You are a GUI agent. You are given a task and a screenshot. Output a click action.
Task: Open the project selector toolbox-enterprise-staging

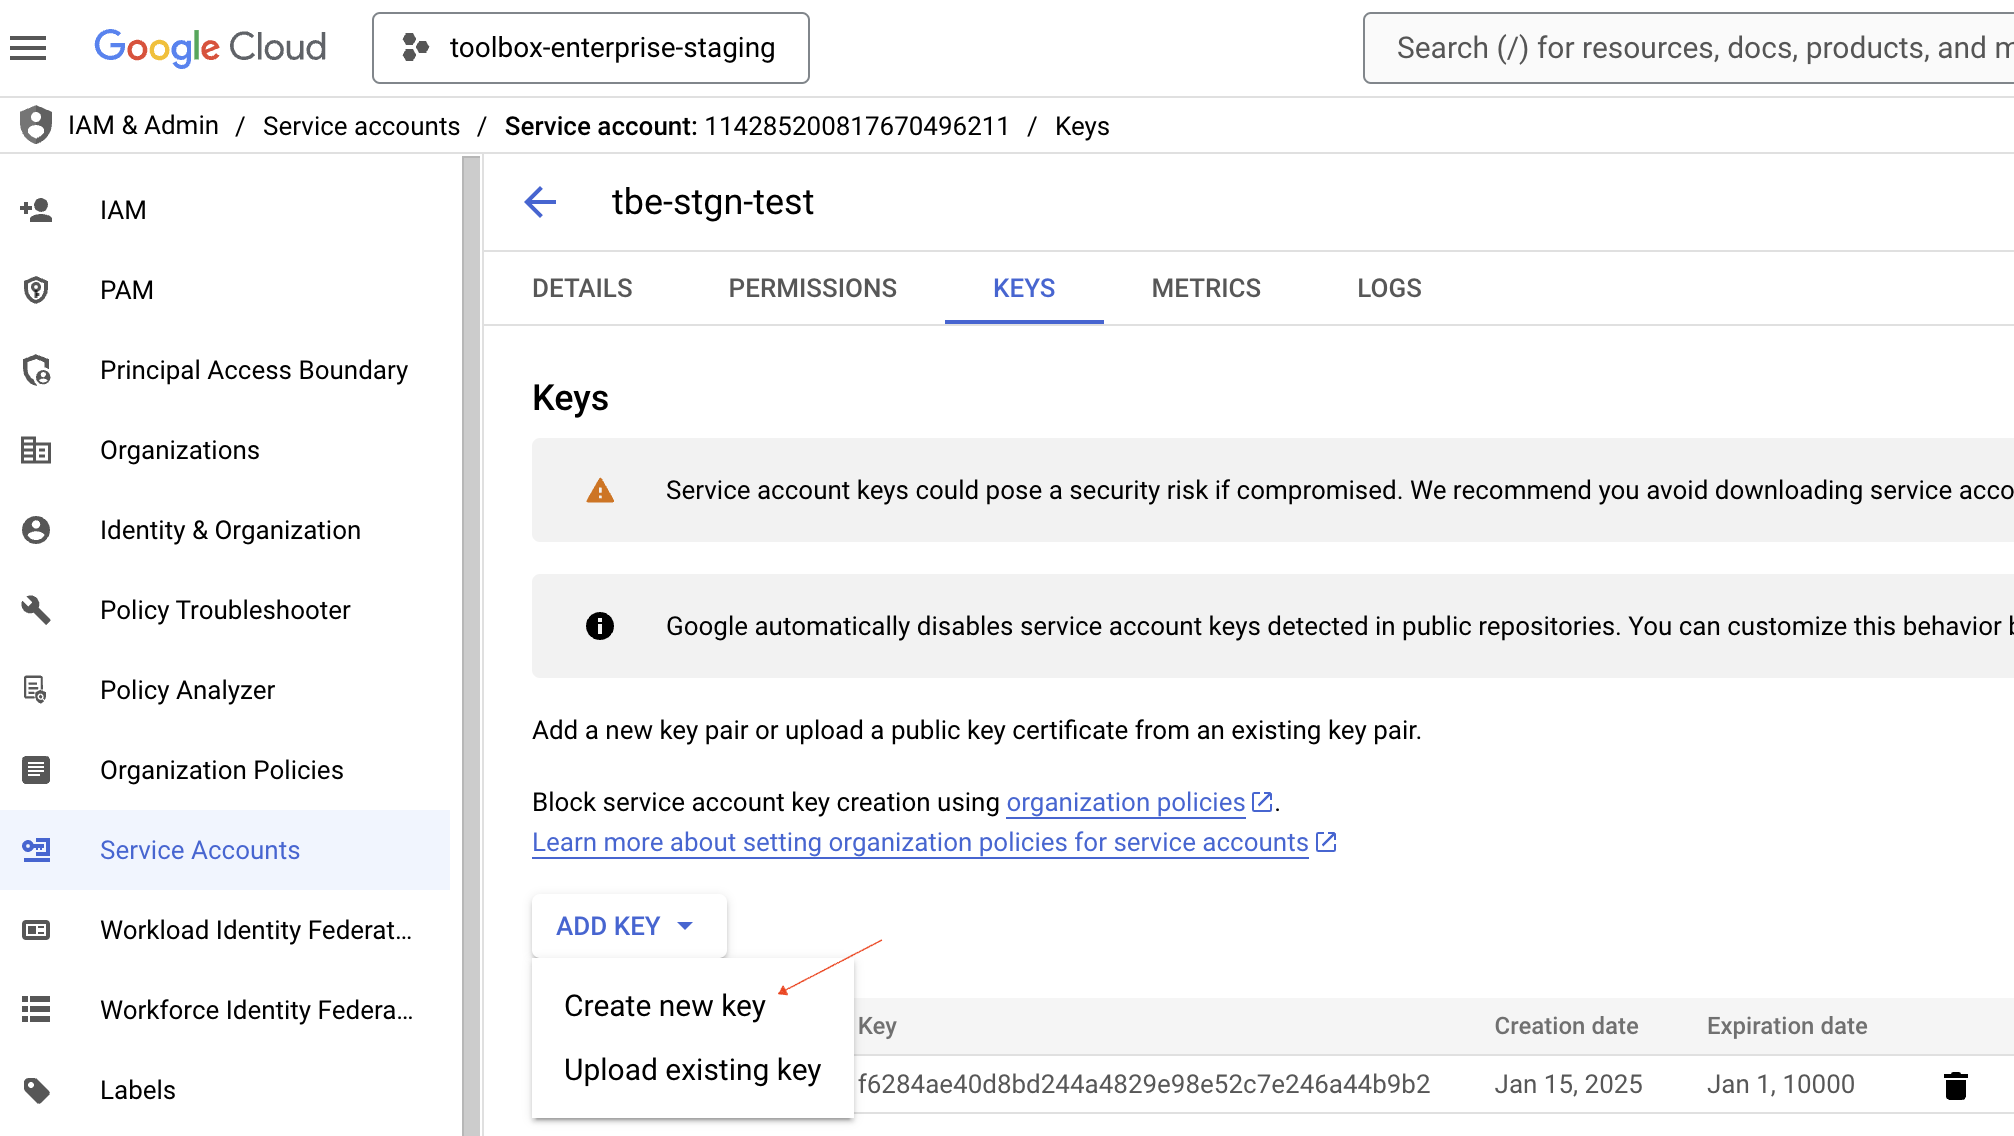[590, 47]
